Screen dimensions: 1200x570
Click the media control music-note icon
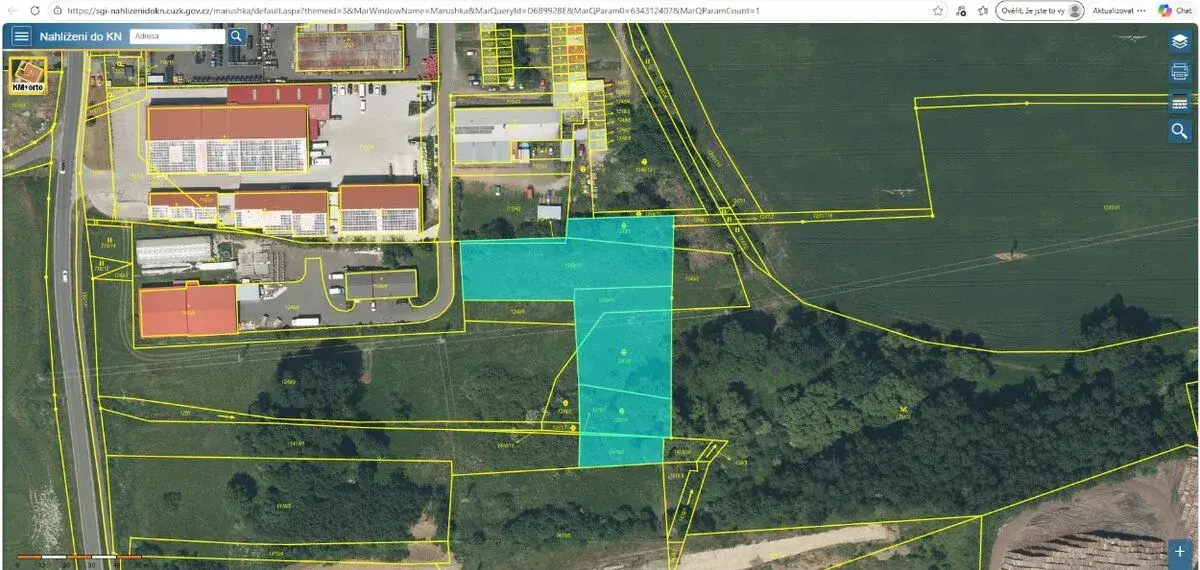[x=961, y=10]
